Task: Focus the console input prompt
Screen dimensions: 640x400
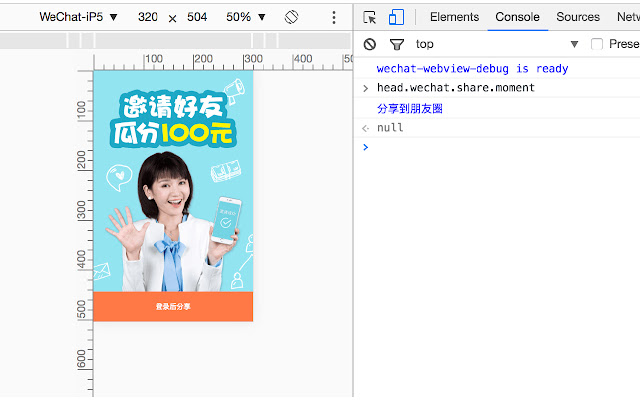Action: (x=502, y=147)
